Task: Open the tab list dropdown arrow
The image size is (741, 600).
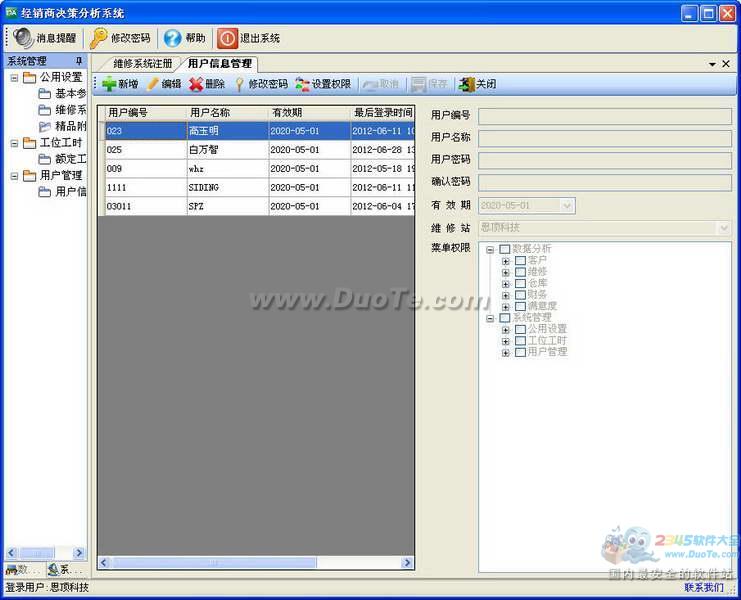Action: 712,64
